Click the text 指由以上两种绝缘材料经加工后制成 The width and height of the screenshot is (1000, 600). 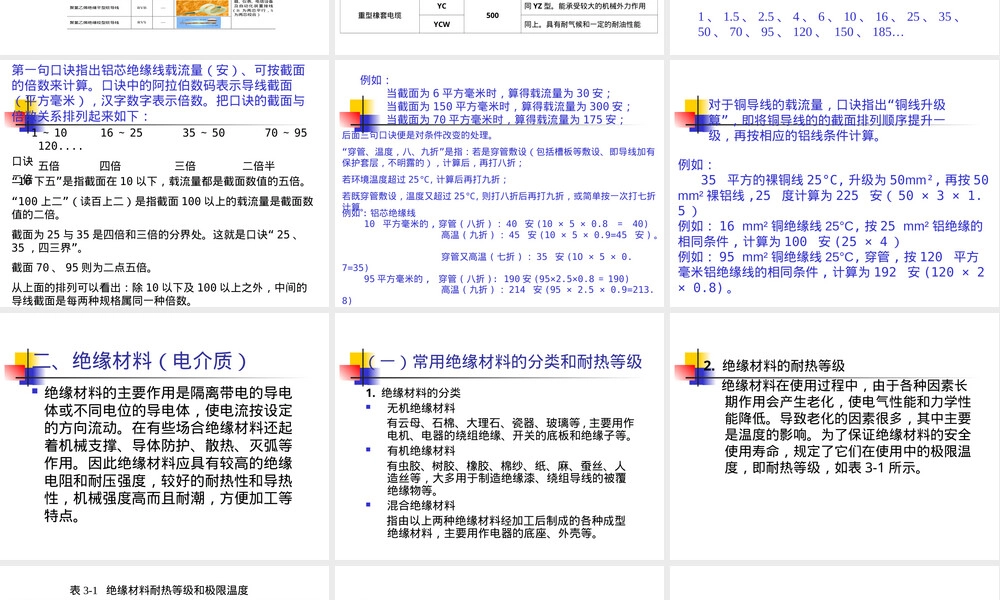click(506, 527)
